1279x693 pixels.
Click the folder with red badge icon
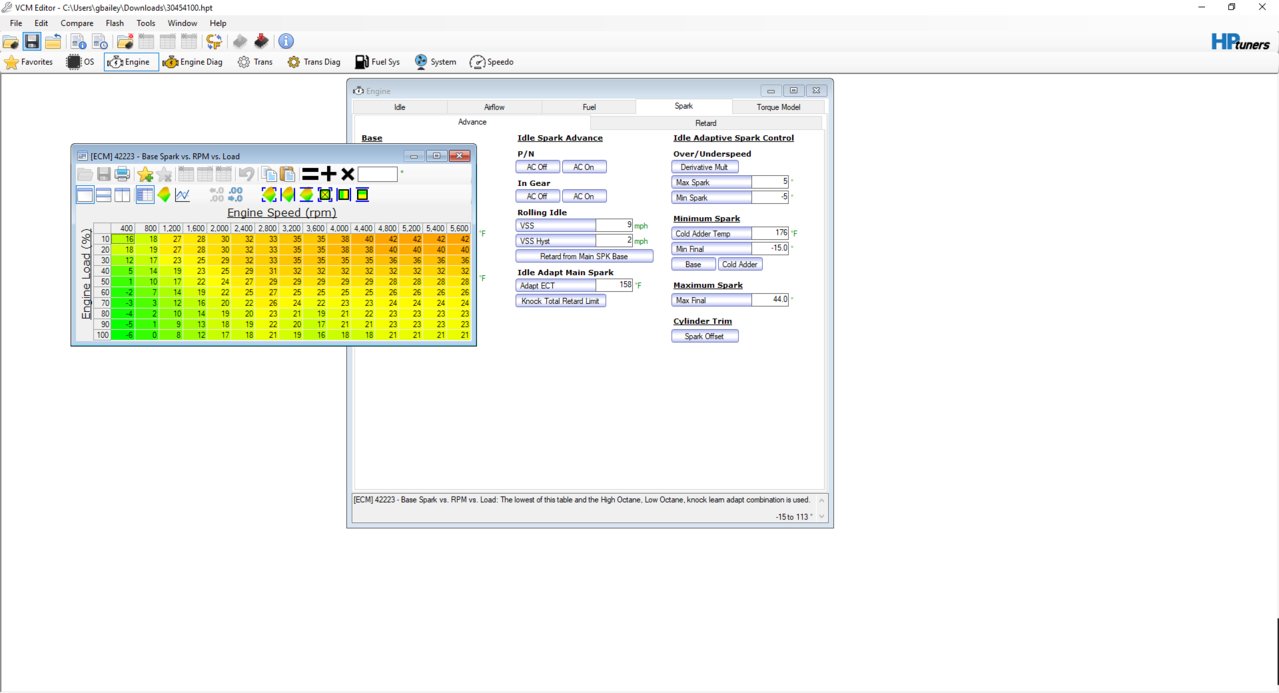coord(125,41)
